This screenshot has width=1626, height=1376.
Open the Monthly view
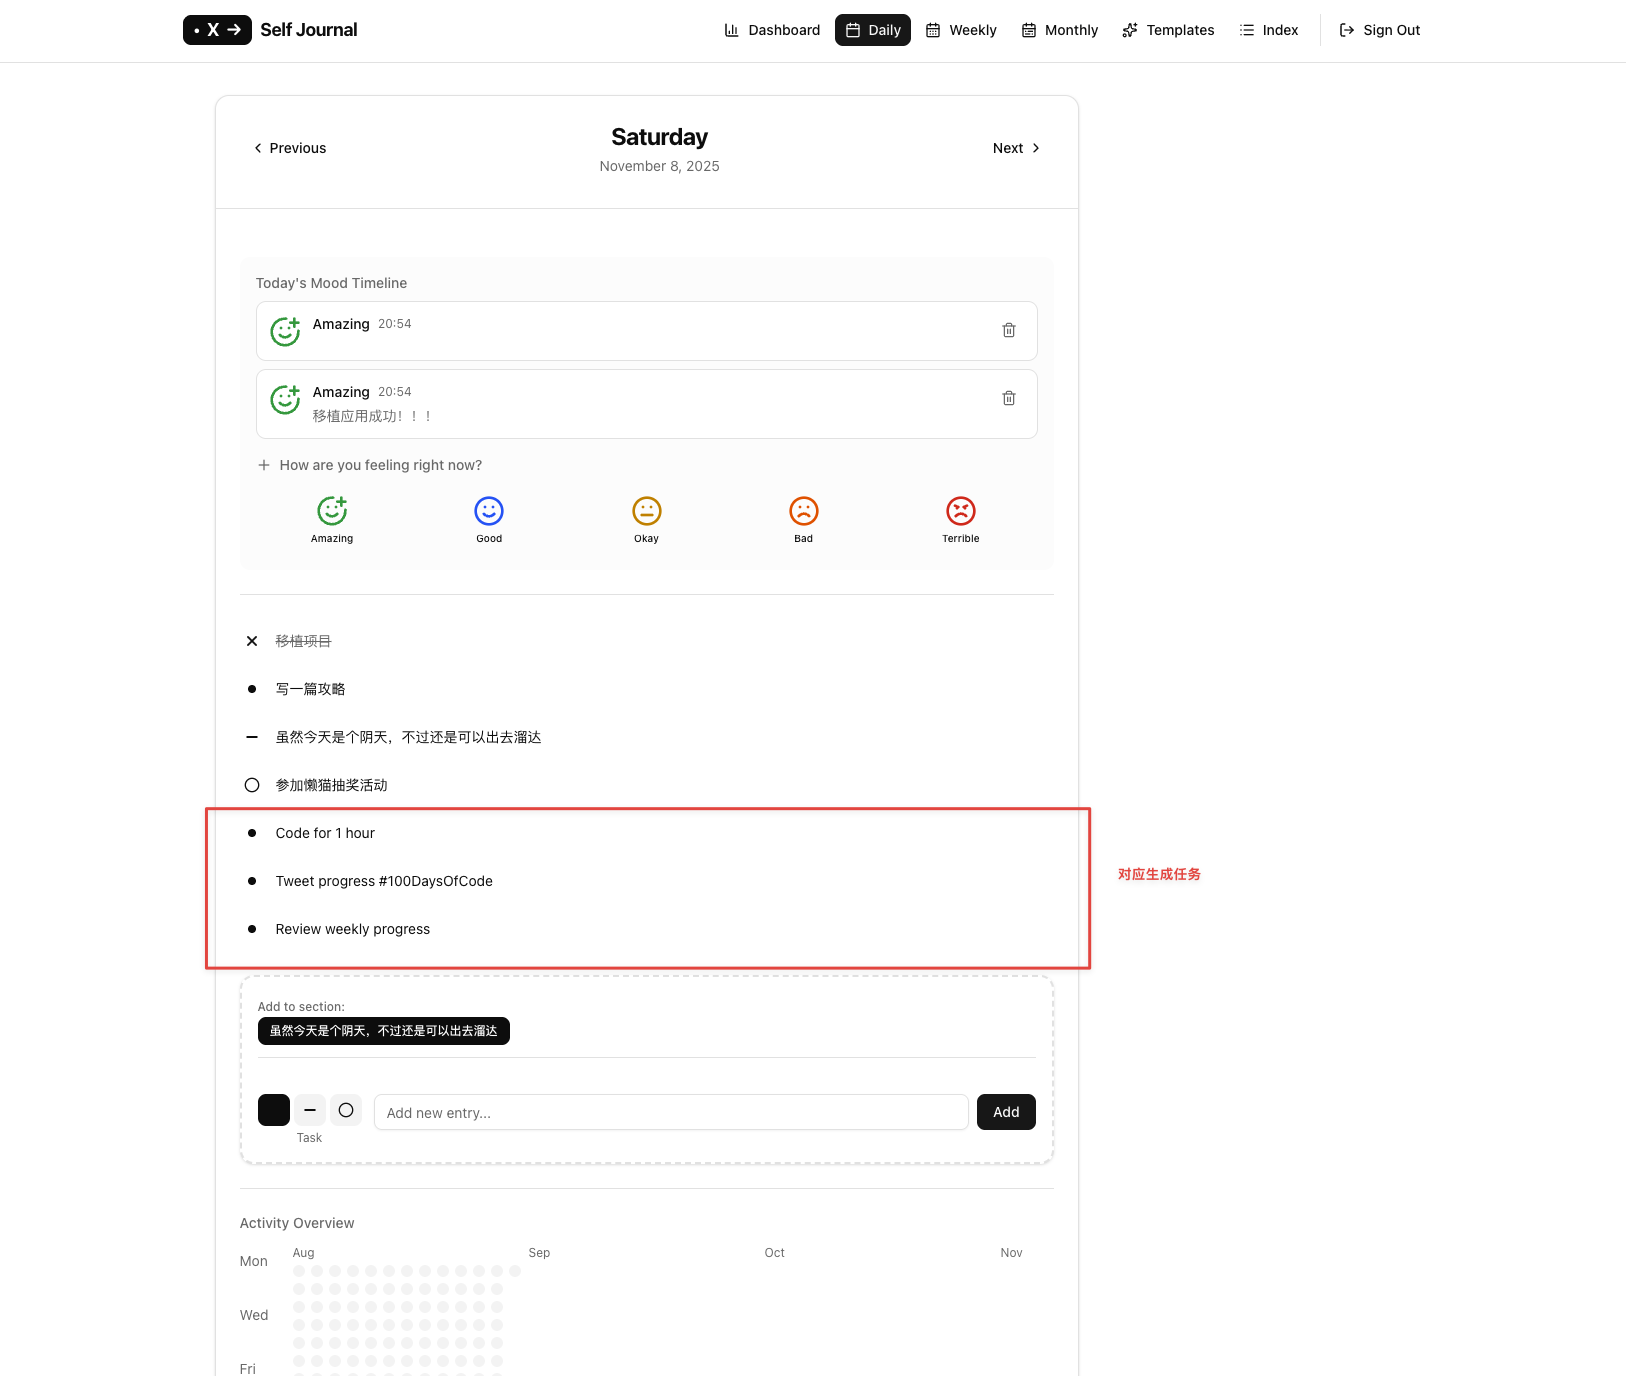[x=1060, y=30]
